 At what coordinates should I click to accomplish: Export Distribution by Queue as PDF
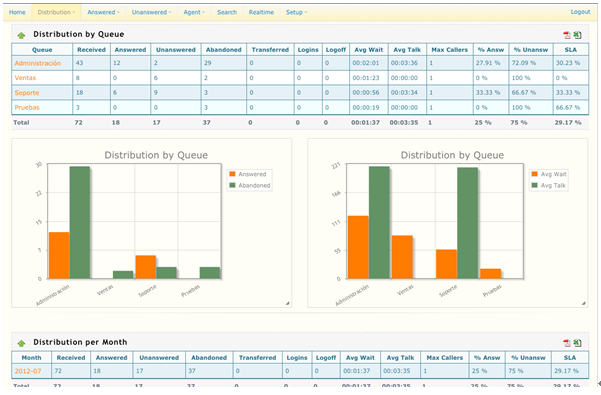pyautogui.click(x=567, y=35)
